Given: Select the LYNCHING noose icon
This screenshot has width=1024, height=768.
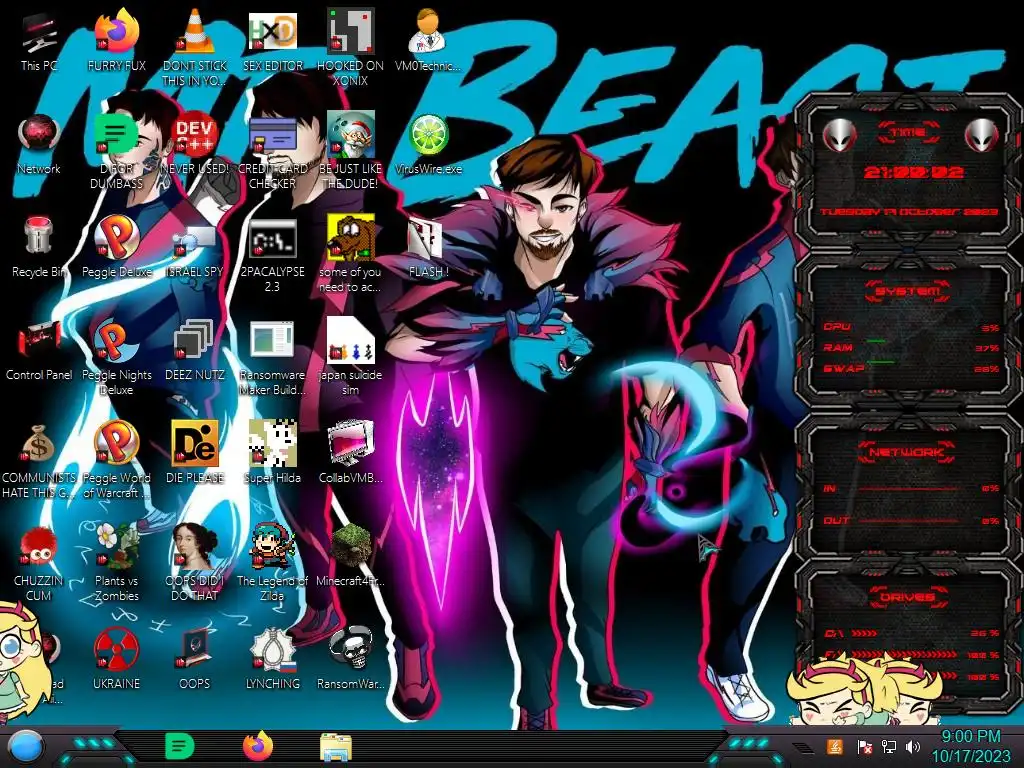Looking at the screenshot, I should tap(272, 660).
